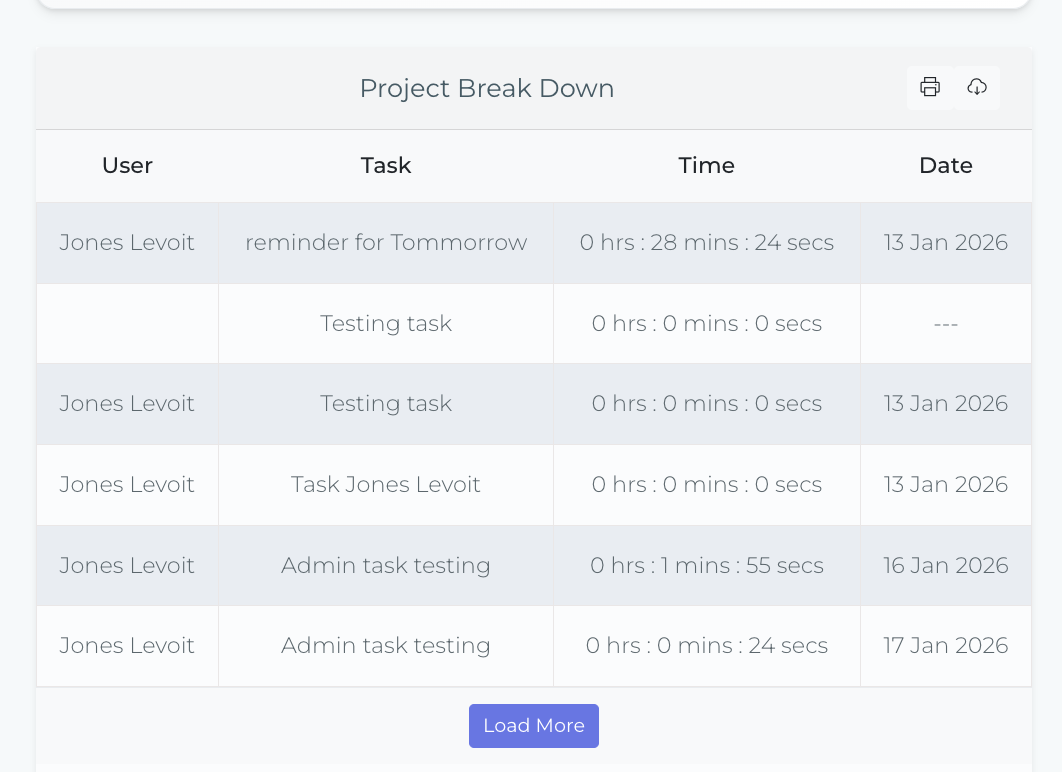This screenshot has height=772, width=1062.
Task: Click the Date column header
Action: (x=945, y=166)
